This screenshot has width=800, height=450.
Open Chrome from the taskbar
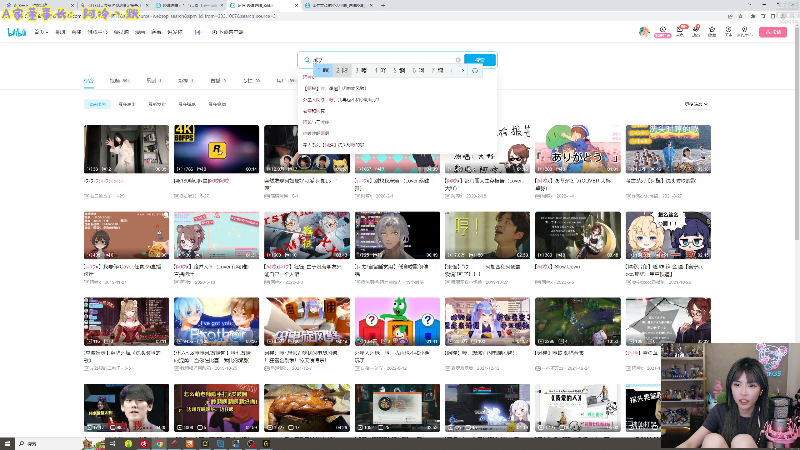(x=159, y=444)
